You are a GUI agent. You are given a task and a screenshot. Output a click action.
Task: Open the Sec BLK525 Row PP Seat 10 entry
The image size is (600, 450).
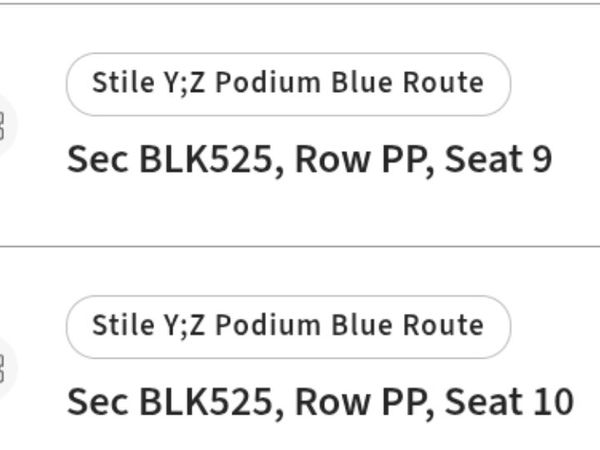[320, 402]
